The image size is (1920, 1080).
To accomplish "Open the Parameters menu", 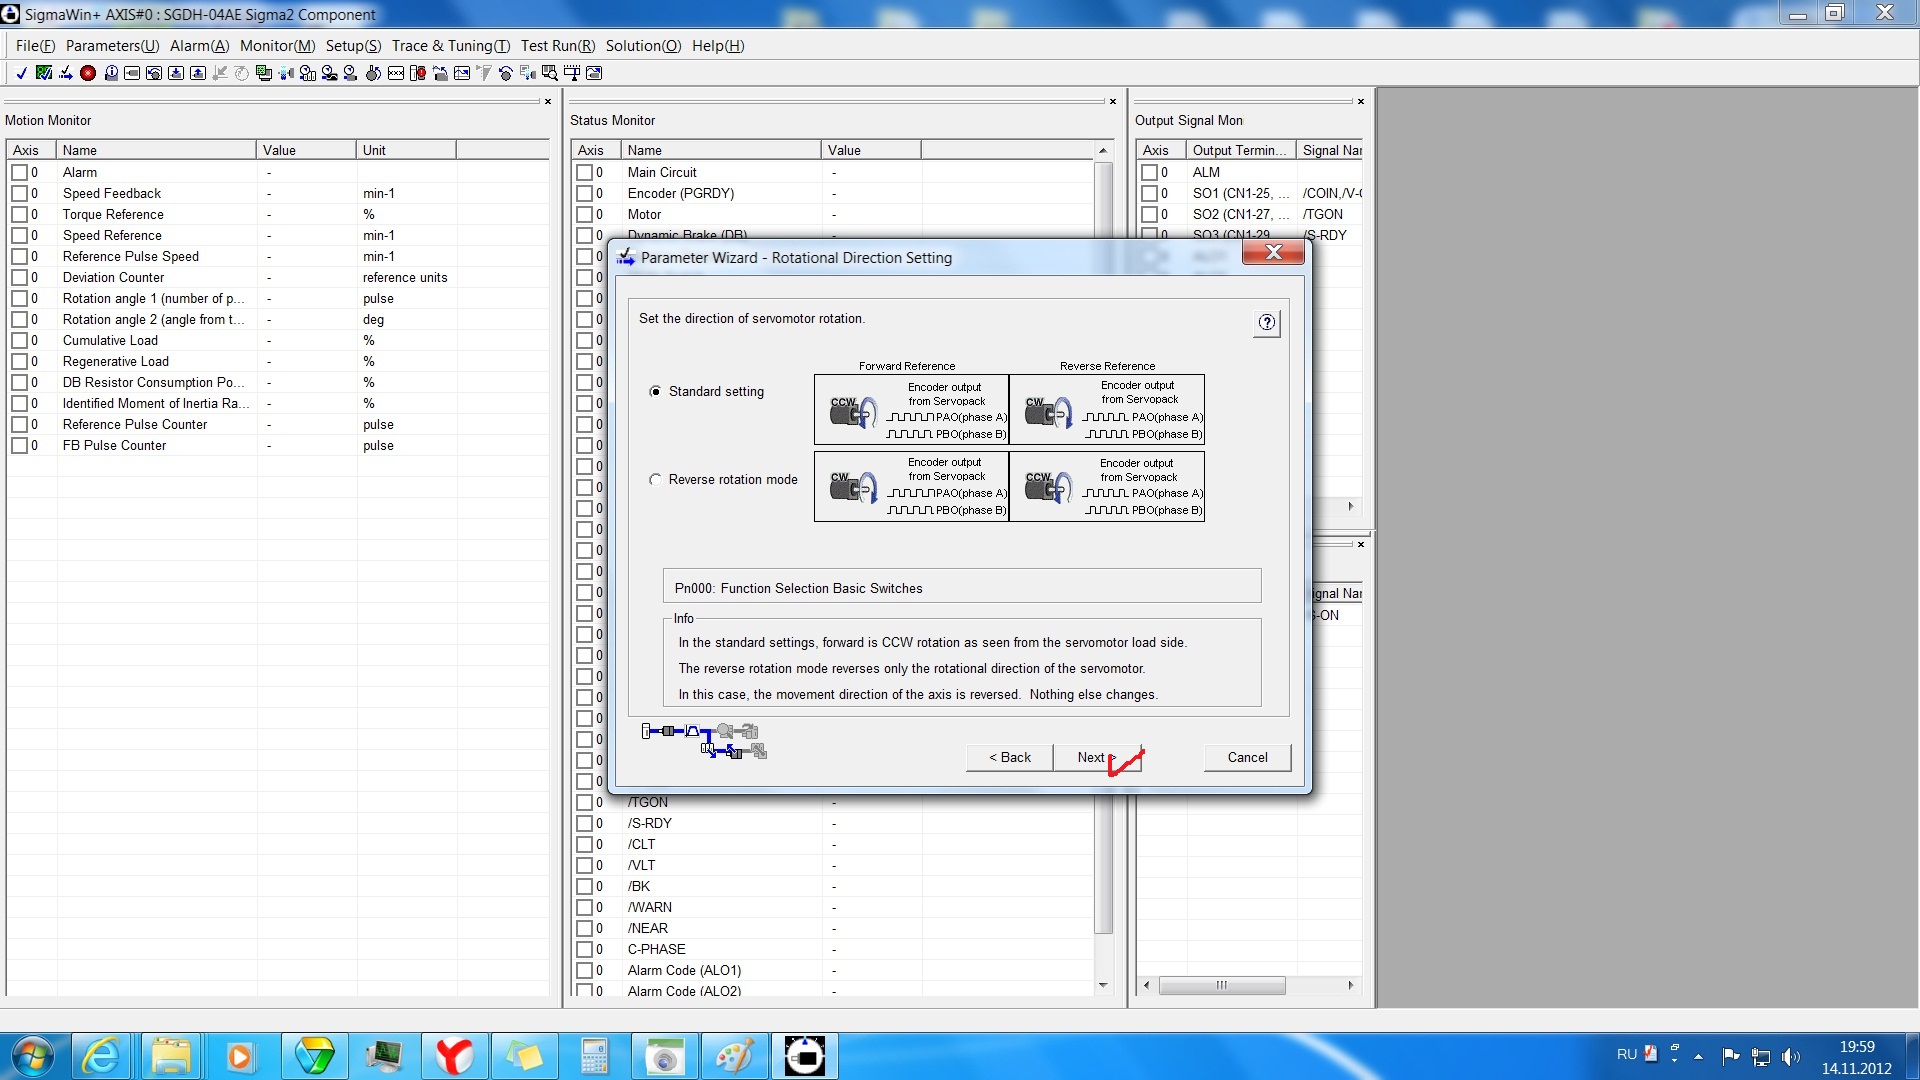I will click(112, 46).
